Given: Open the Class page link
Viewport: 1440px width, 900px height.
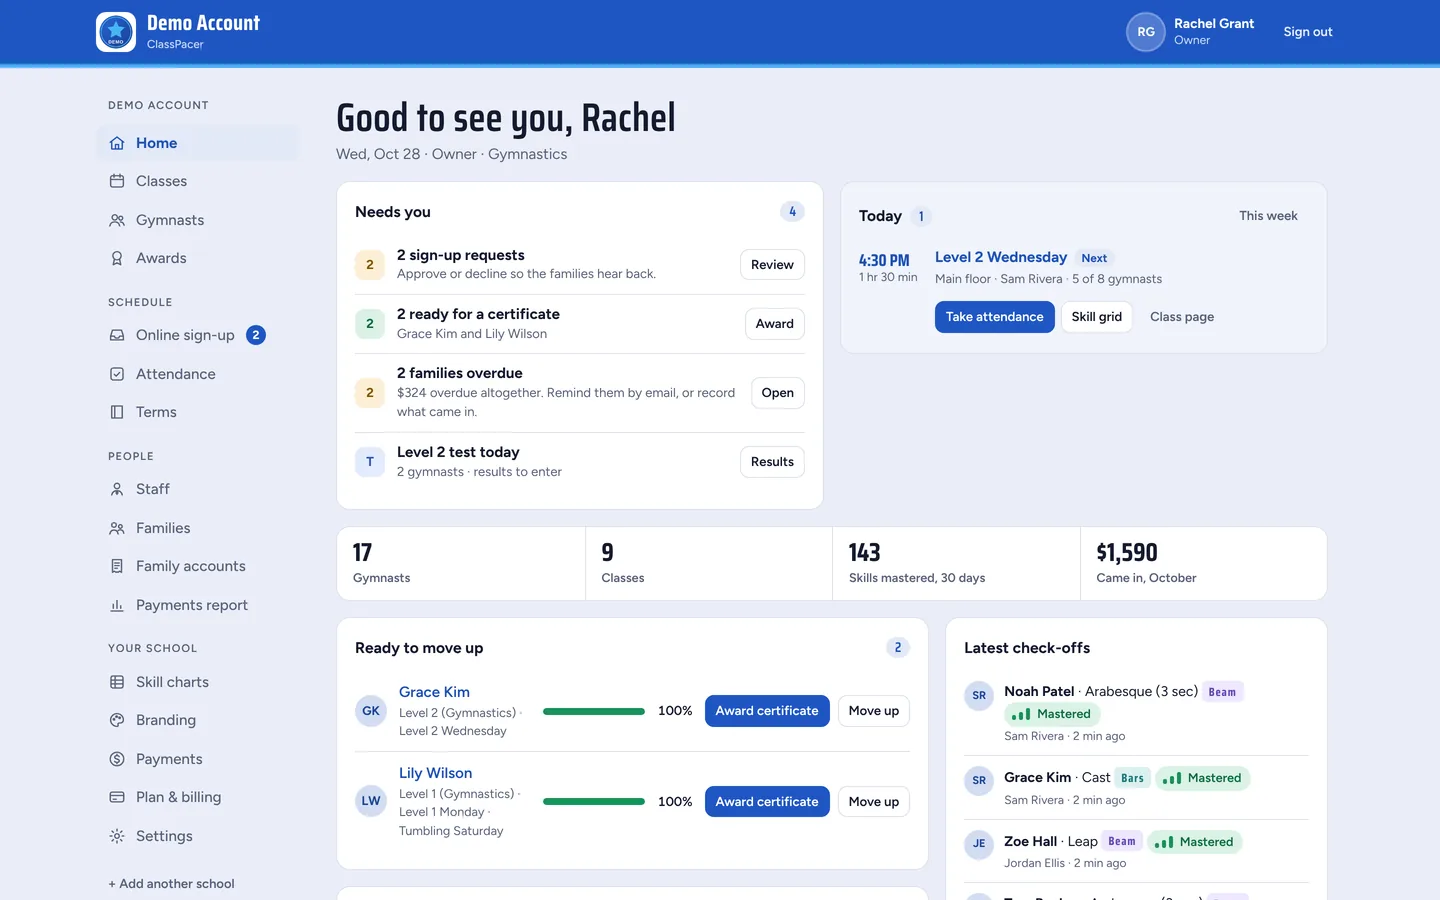Looking at the screenshot, I should 1182,317.
